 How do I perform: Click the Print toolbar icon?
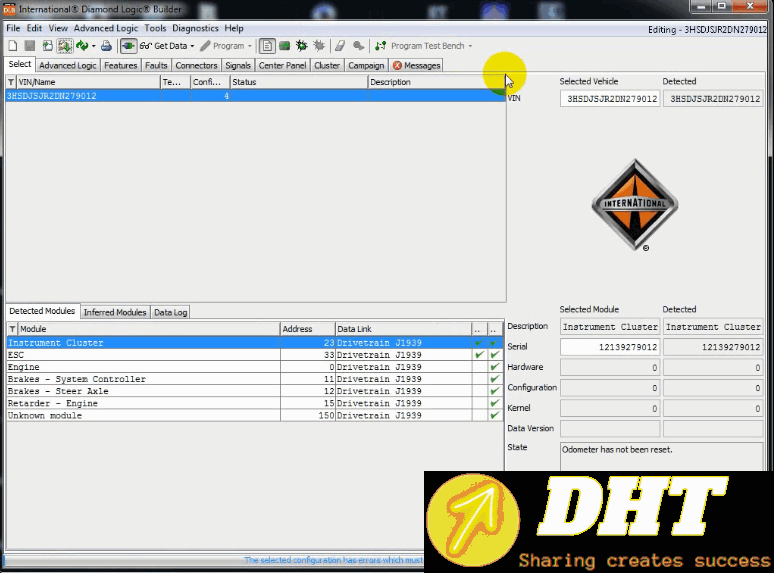pos(106,46)
